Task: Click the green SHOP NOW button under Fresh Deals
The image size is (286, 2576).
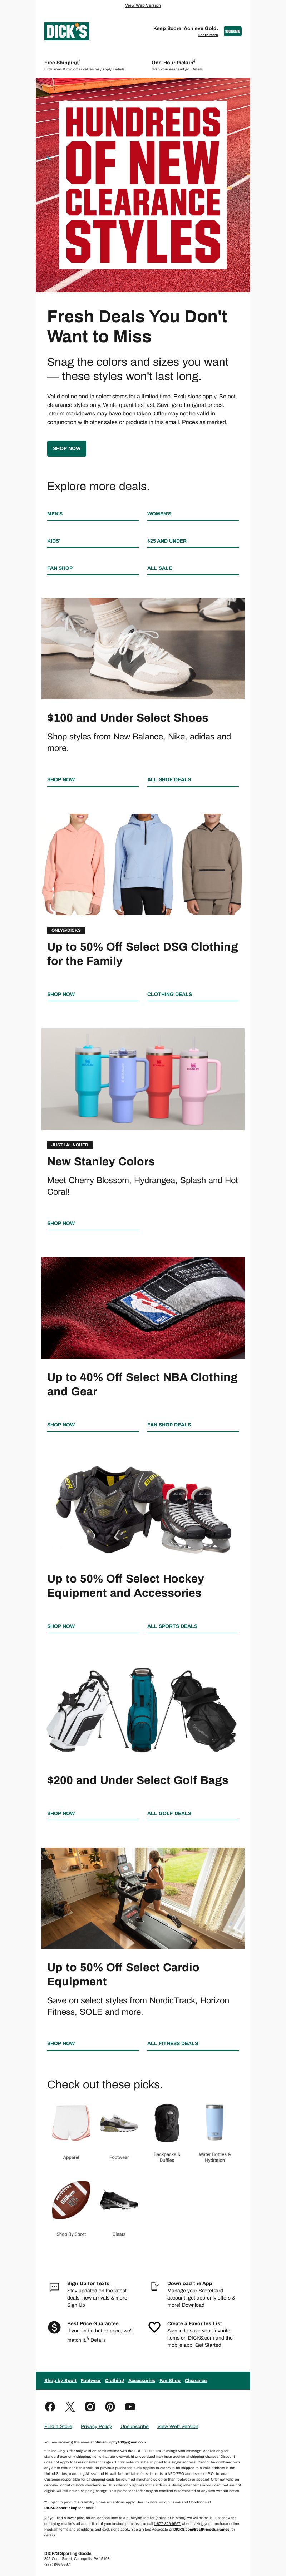Action: click(x=67, y=448)
